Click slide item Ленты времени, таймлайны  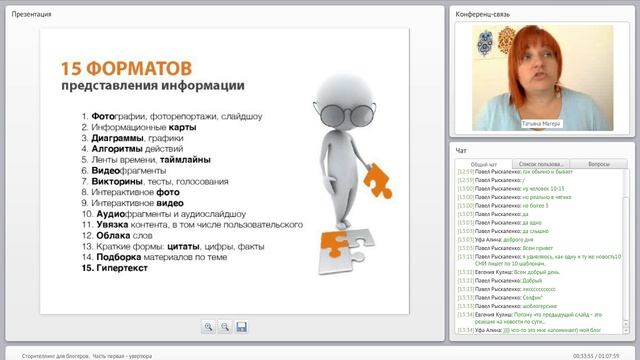point(146,160)
